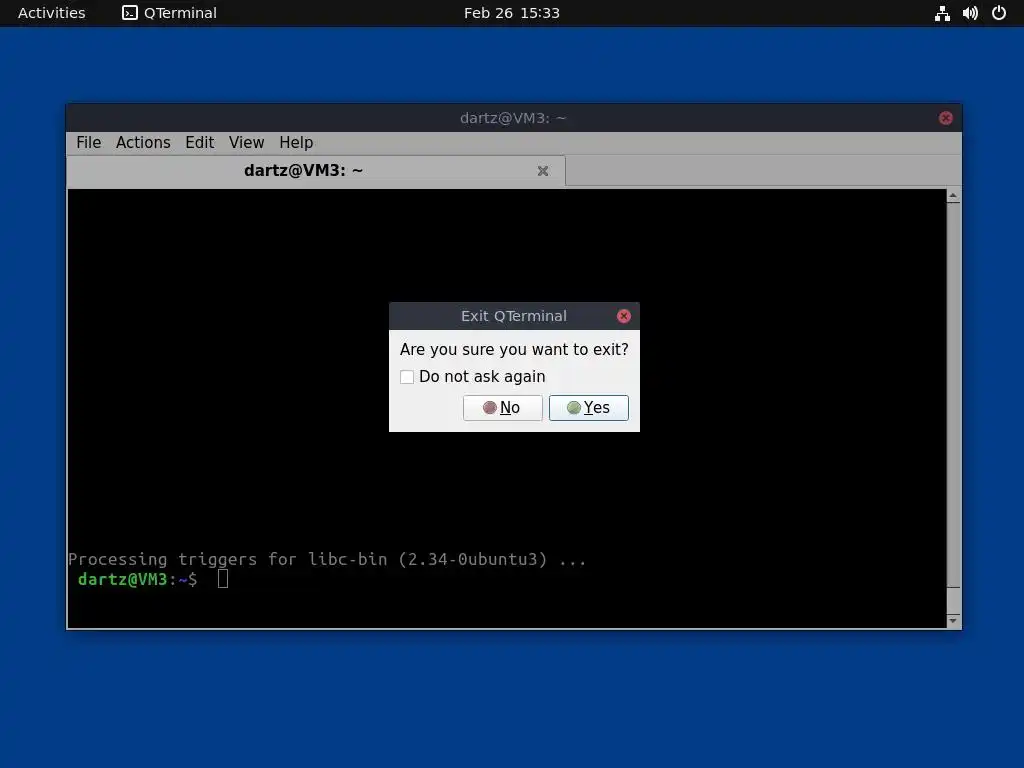Screen dimensions: 1024x768
Task: Close the dartz@VM3 tab with its x icon
Action: point(543,171)
